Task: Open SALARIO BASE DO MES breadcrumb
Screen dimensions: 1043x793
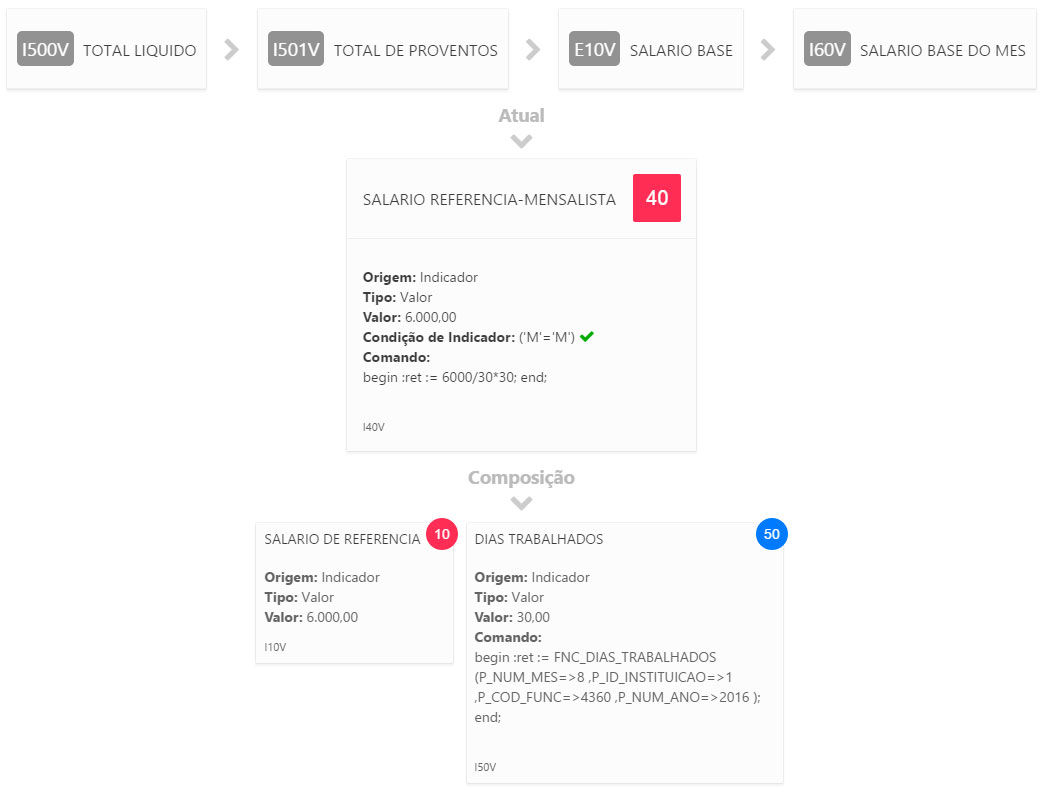Action: 942,50
